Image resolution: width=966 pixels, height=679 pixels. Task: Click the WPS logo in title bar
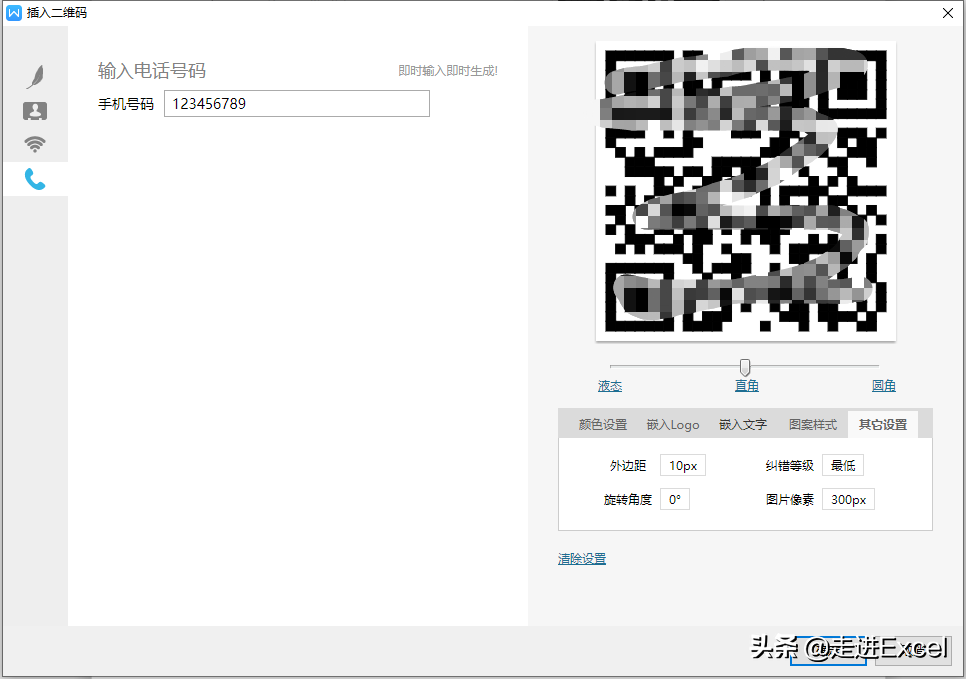tap(14, 12)
